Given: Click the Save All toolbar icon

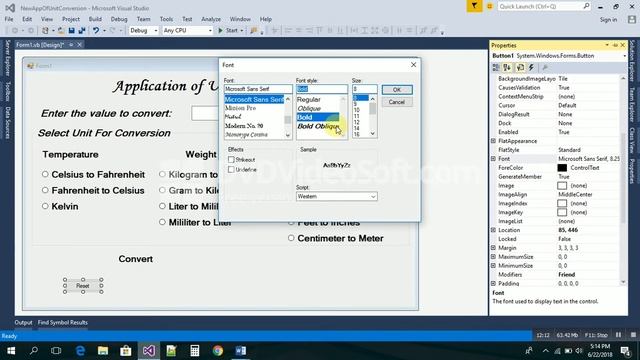Looking at the screenshot, I should [82, 31].
